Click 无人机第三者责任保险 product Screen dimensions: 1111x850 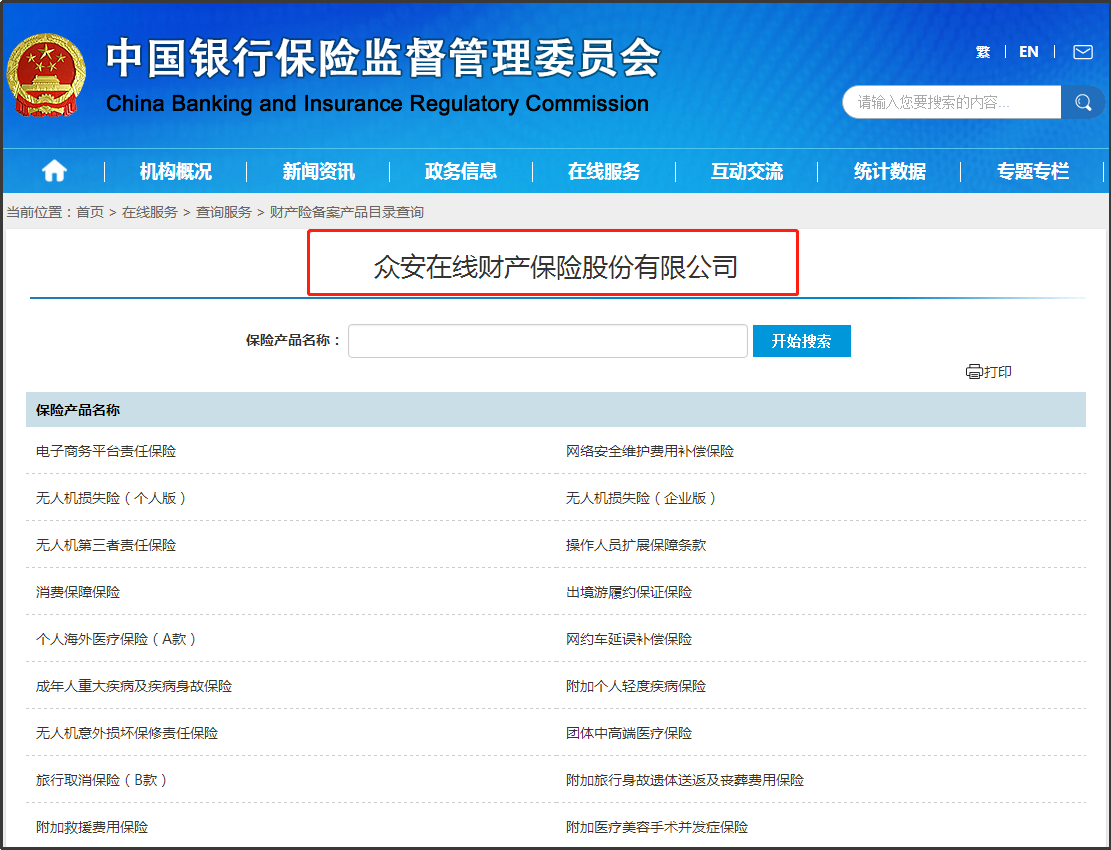[x=106, y=545]
